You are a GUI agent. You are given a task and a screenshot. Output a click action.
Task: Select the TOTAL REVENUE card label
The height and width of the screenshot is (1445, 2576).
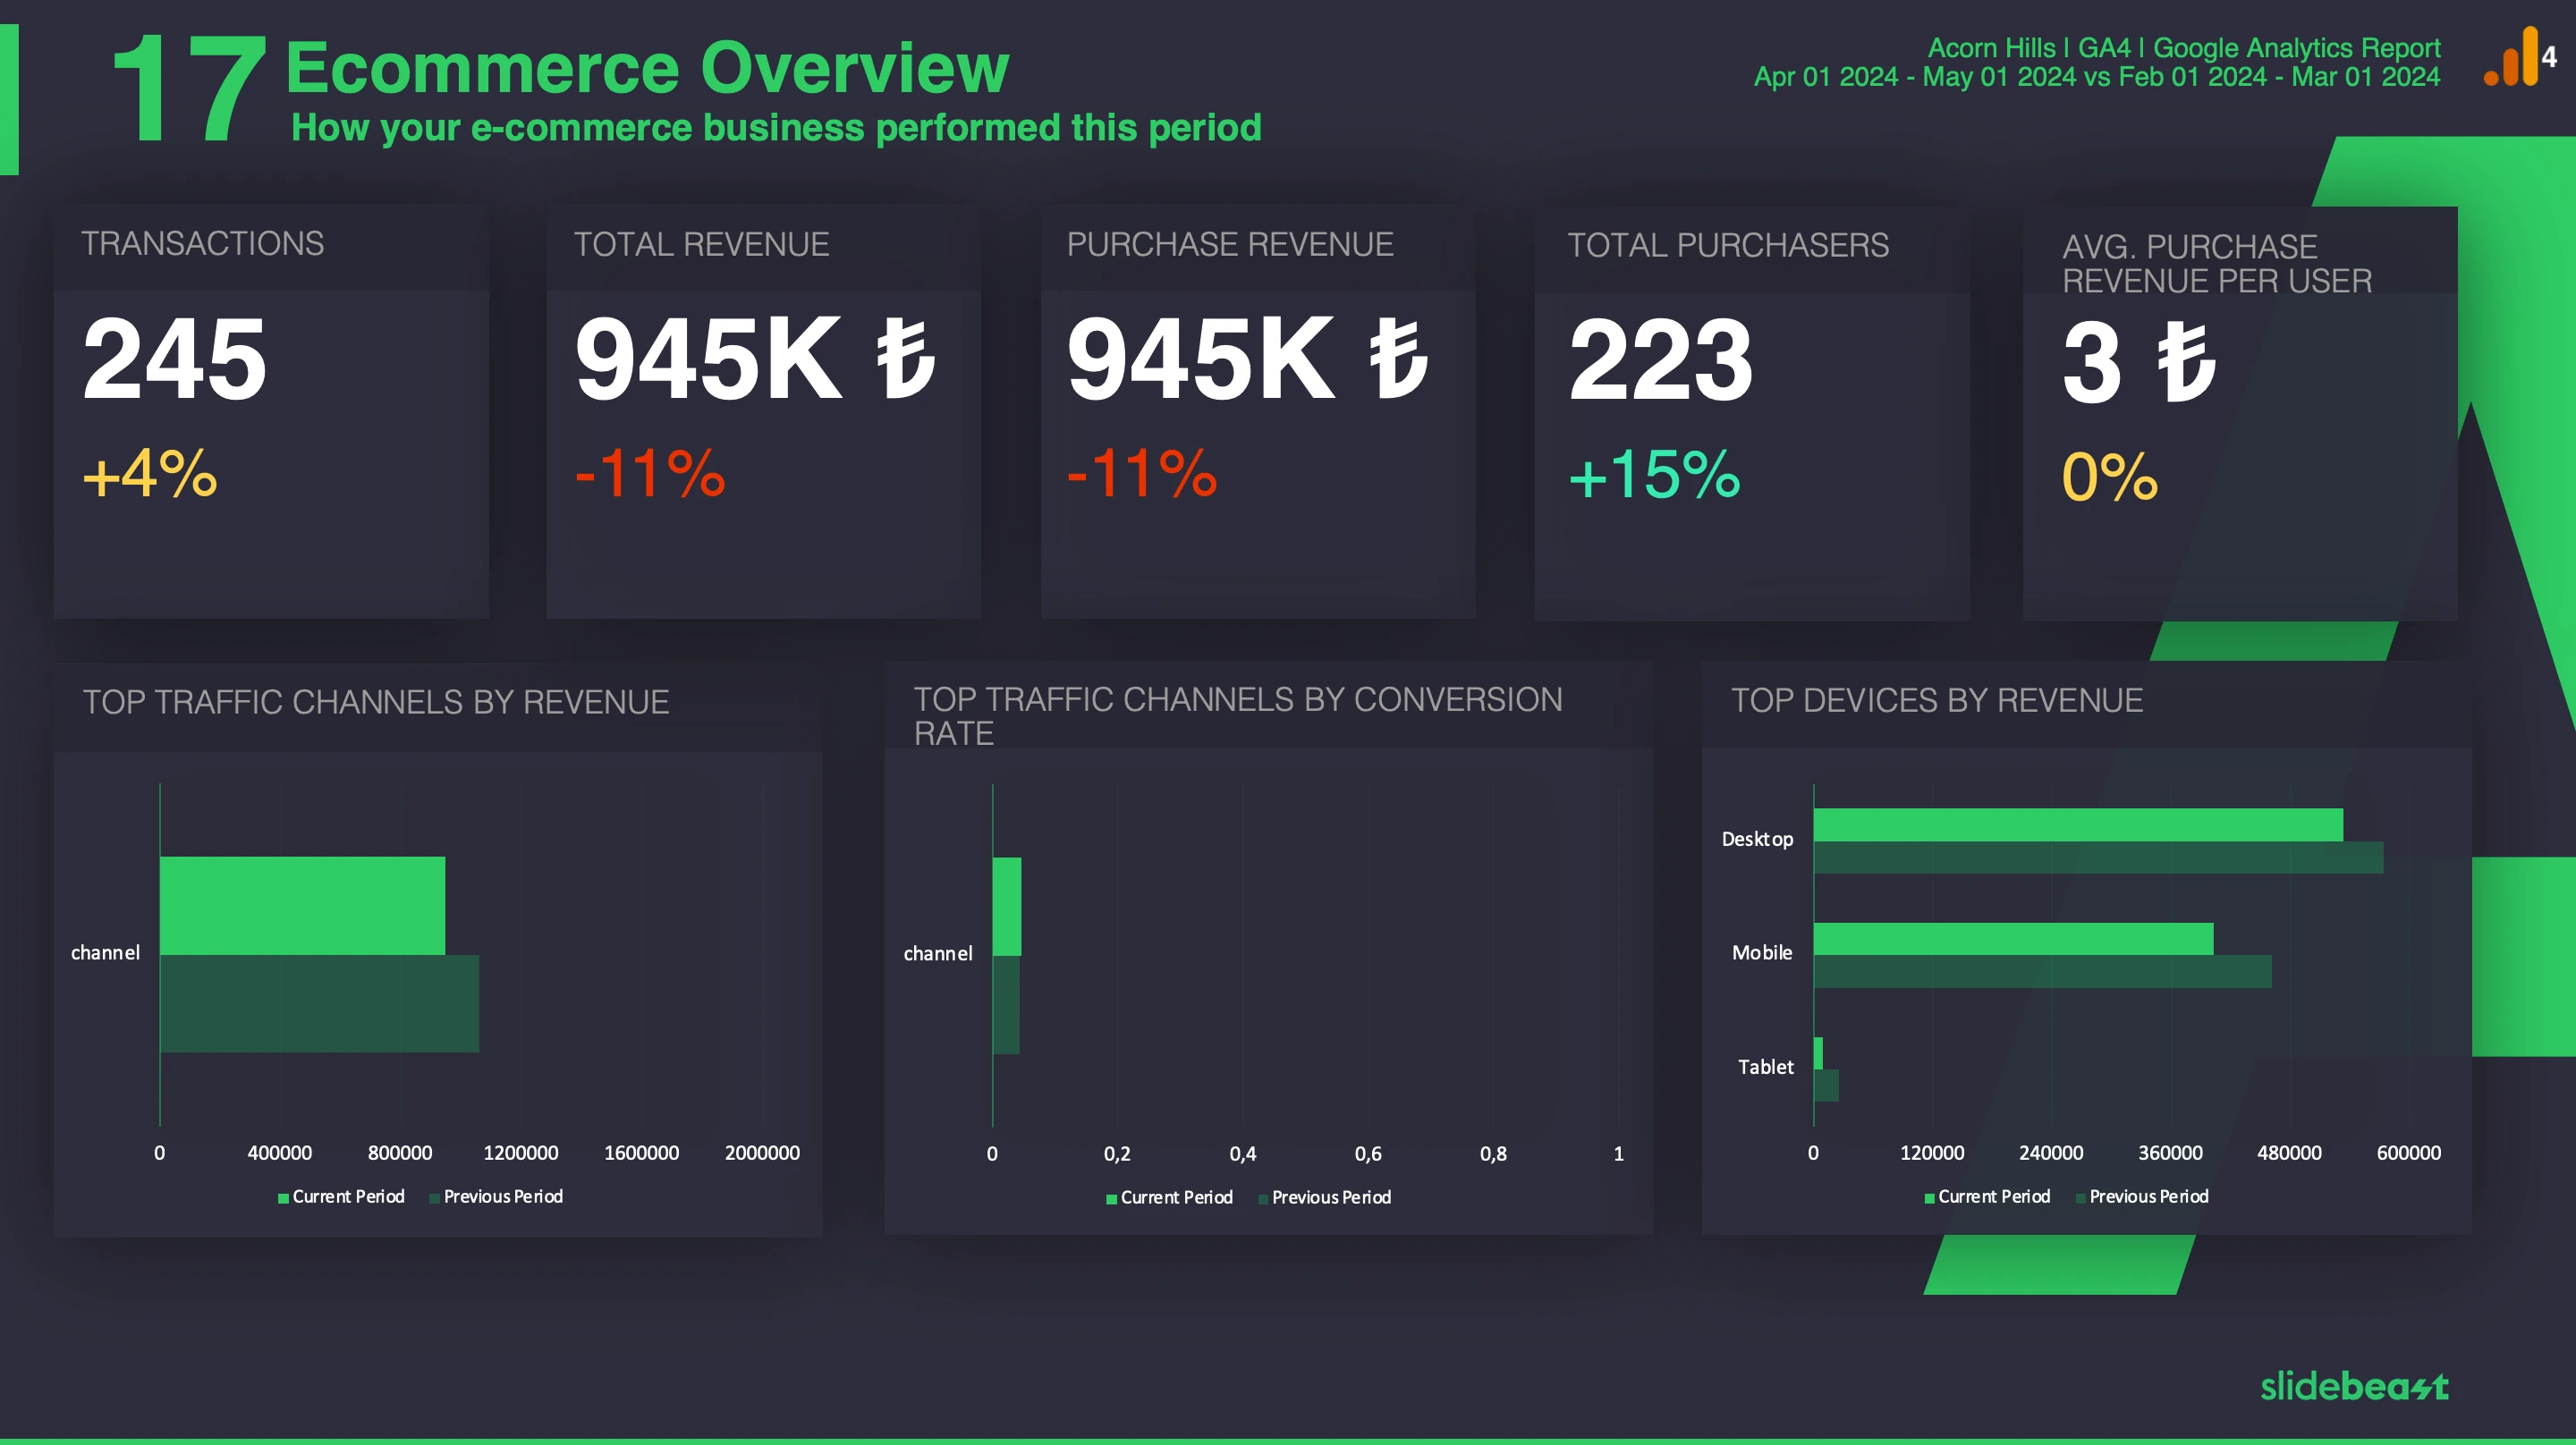(x=701, y=245)
